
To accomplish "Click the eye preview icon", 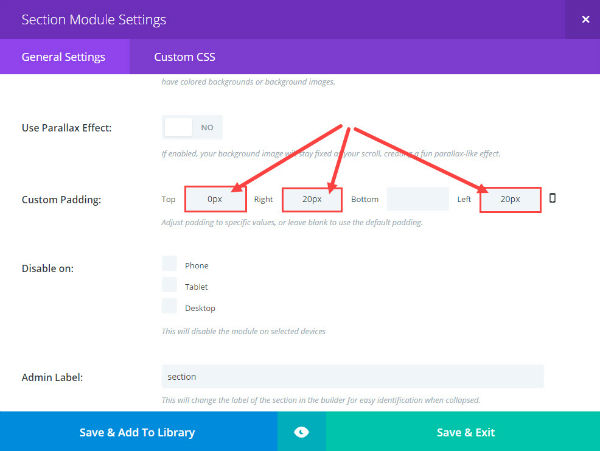I will [301, 432].
